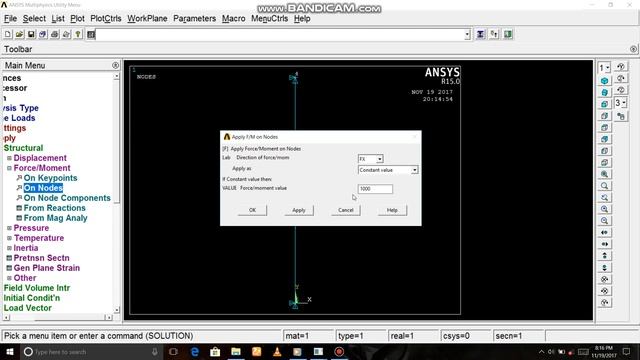Click Apply in the F/M dialog
The image size is (640, 360).
(299, 210)
